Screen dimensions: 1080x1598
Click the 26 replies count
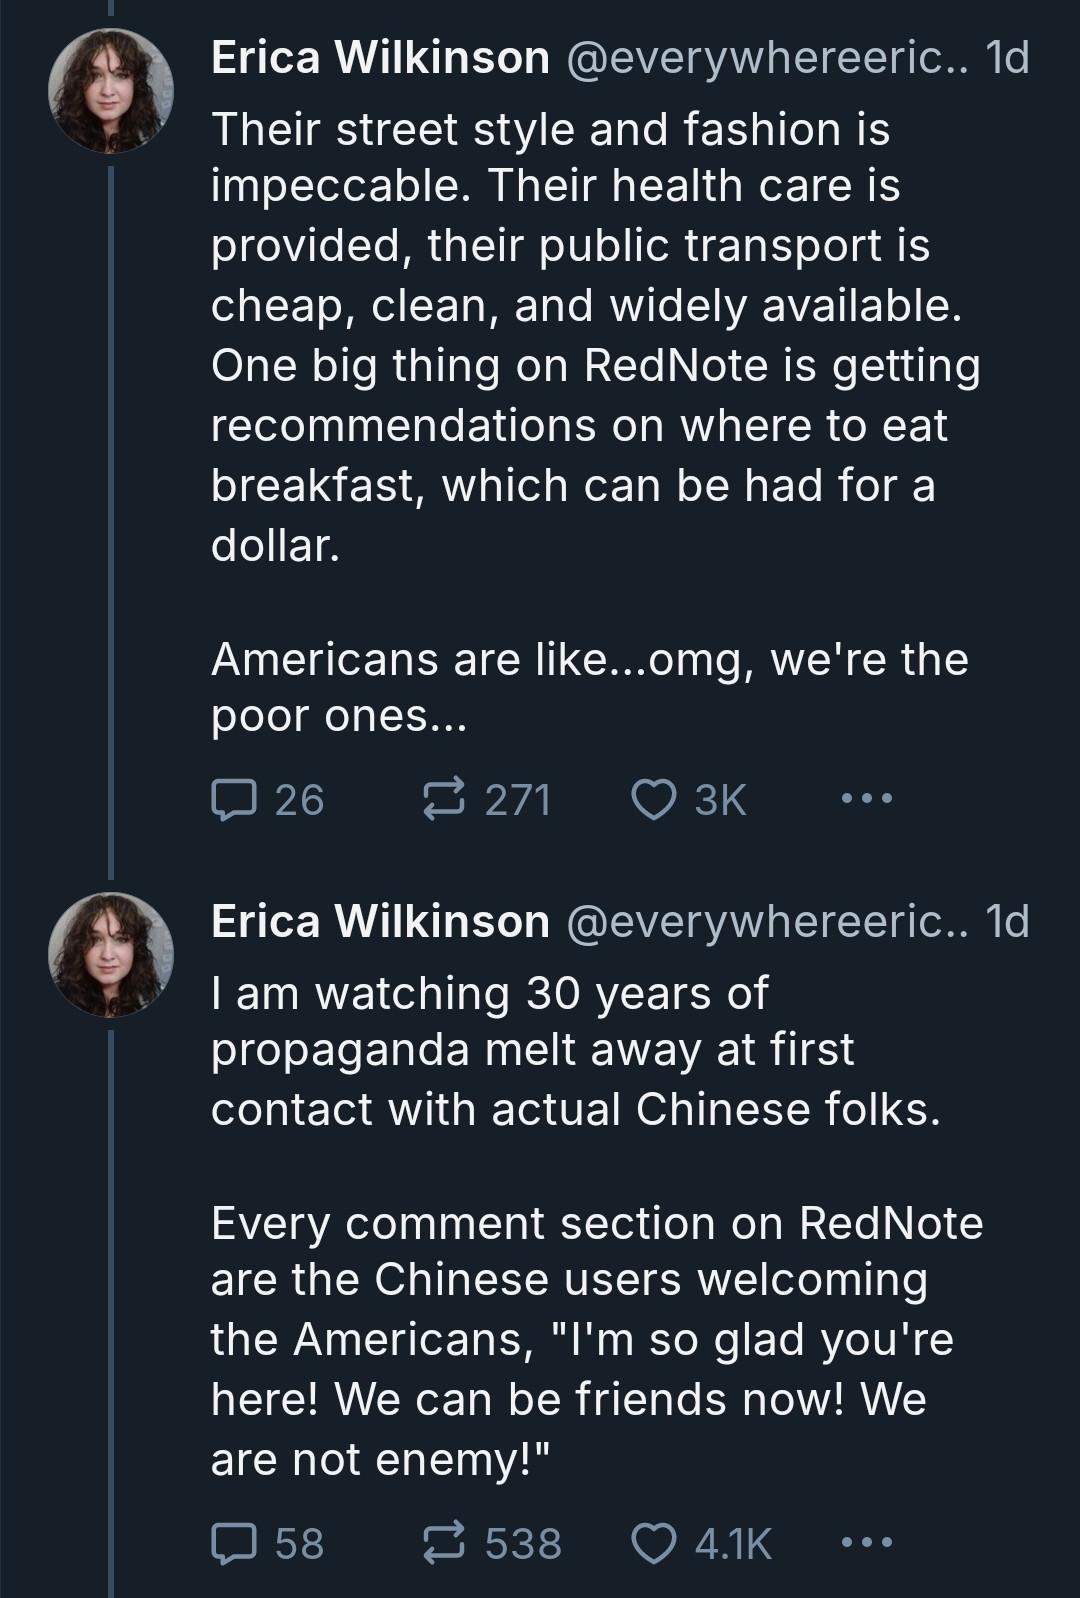[299, 800]
